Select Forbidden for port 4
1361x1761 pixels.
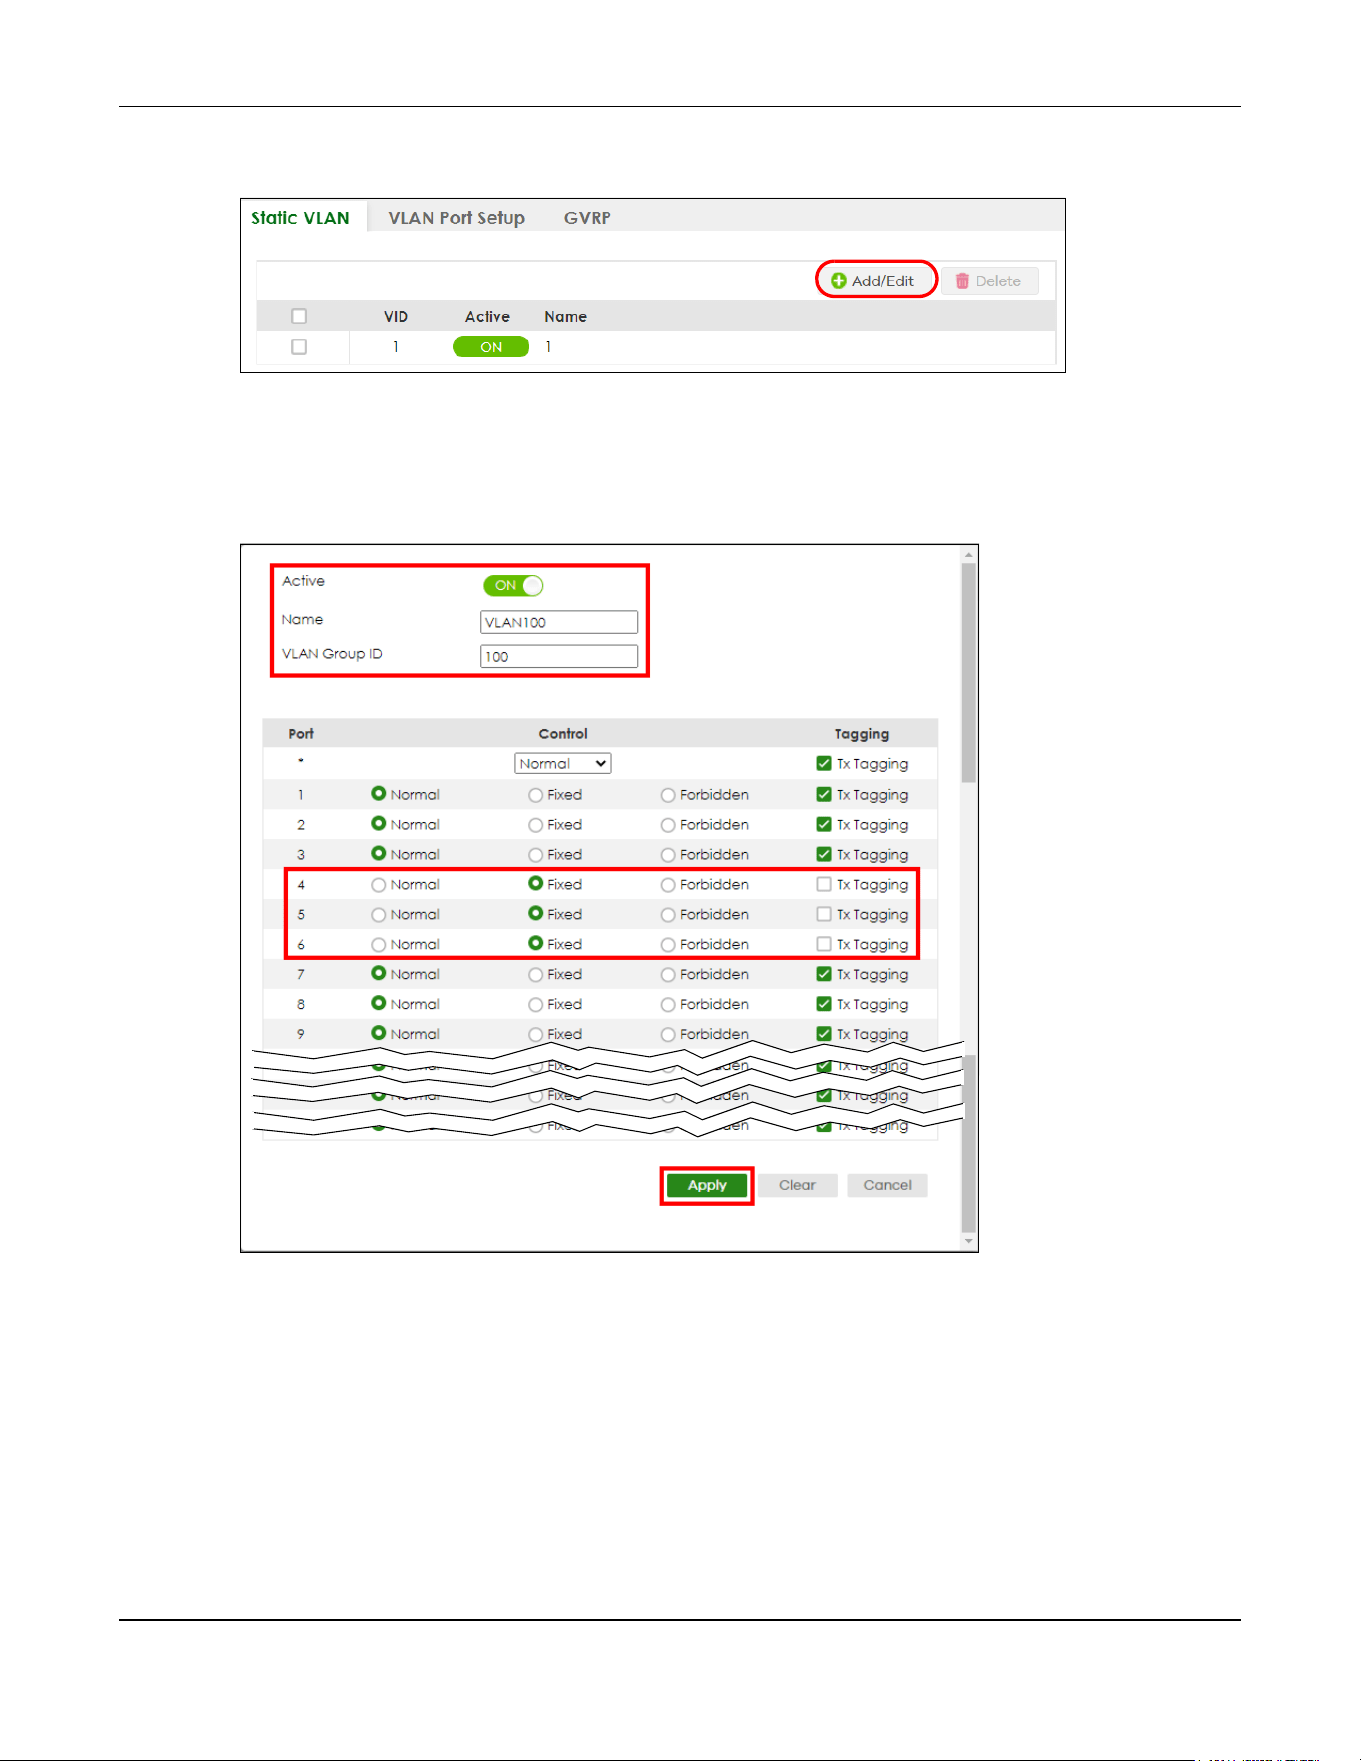point(668,885)
